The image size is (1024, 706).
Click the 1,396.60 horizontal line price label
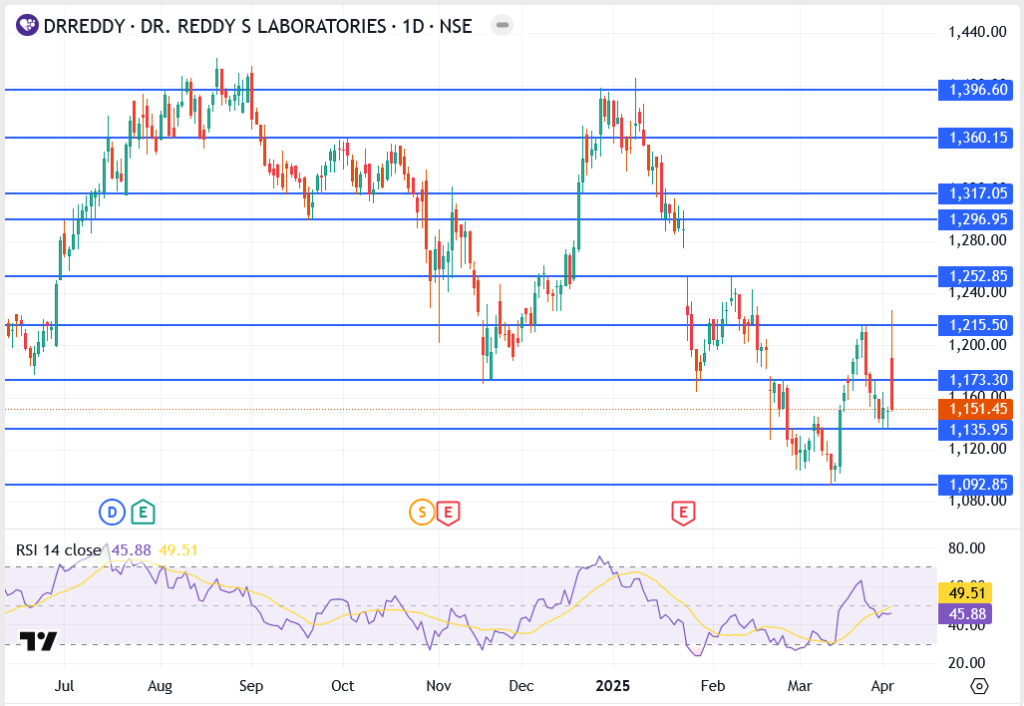tap(976, 90)
